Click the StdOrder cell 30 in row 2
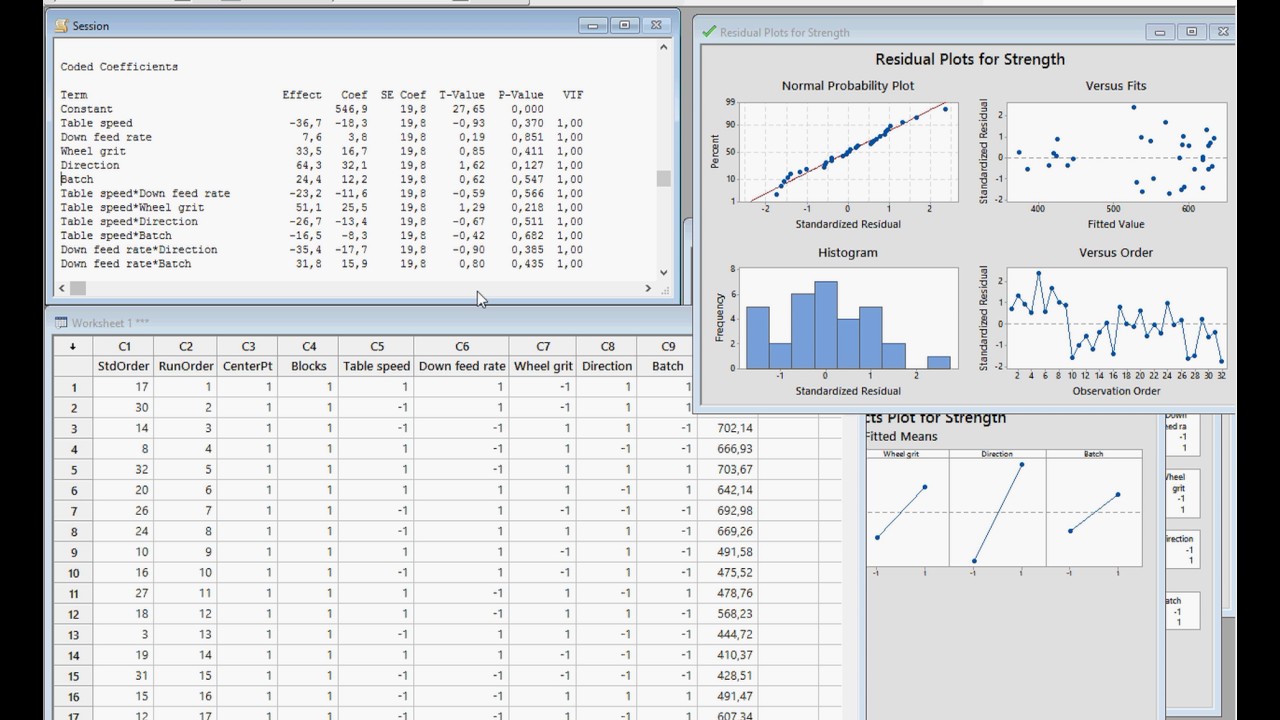1280x720 pixels. [124, 407]
